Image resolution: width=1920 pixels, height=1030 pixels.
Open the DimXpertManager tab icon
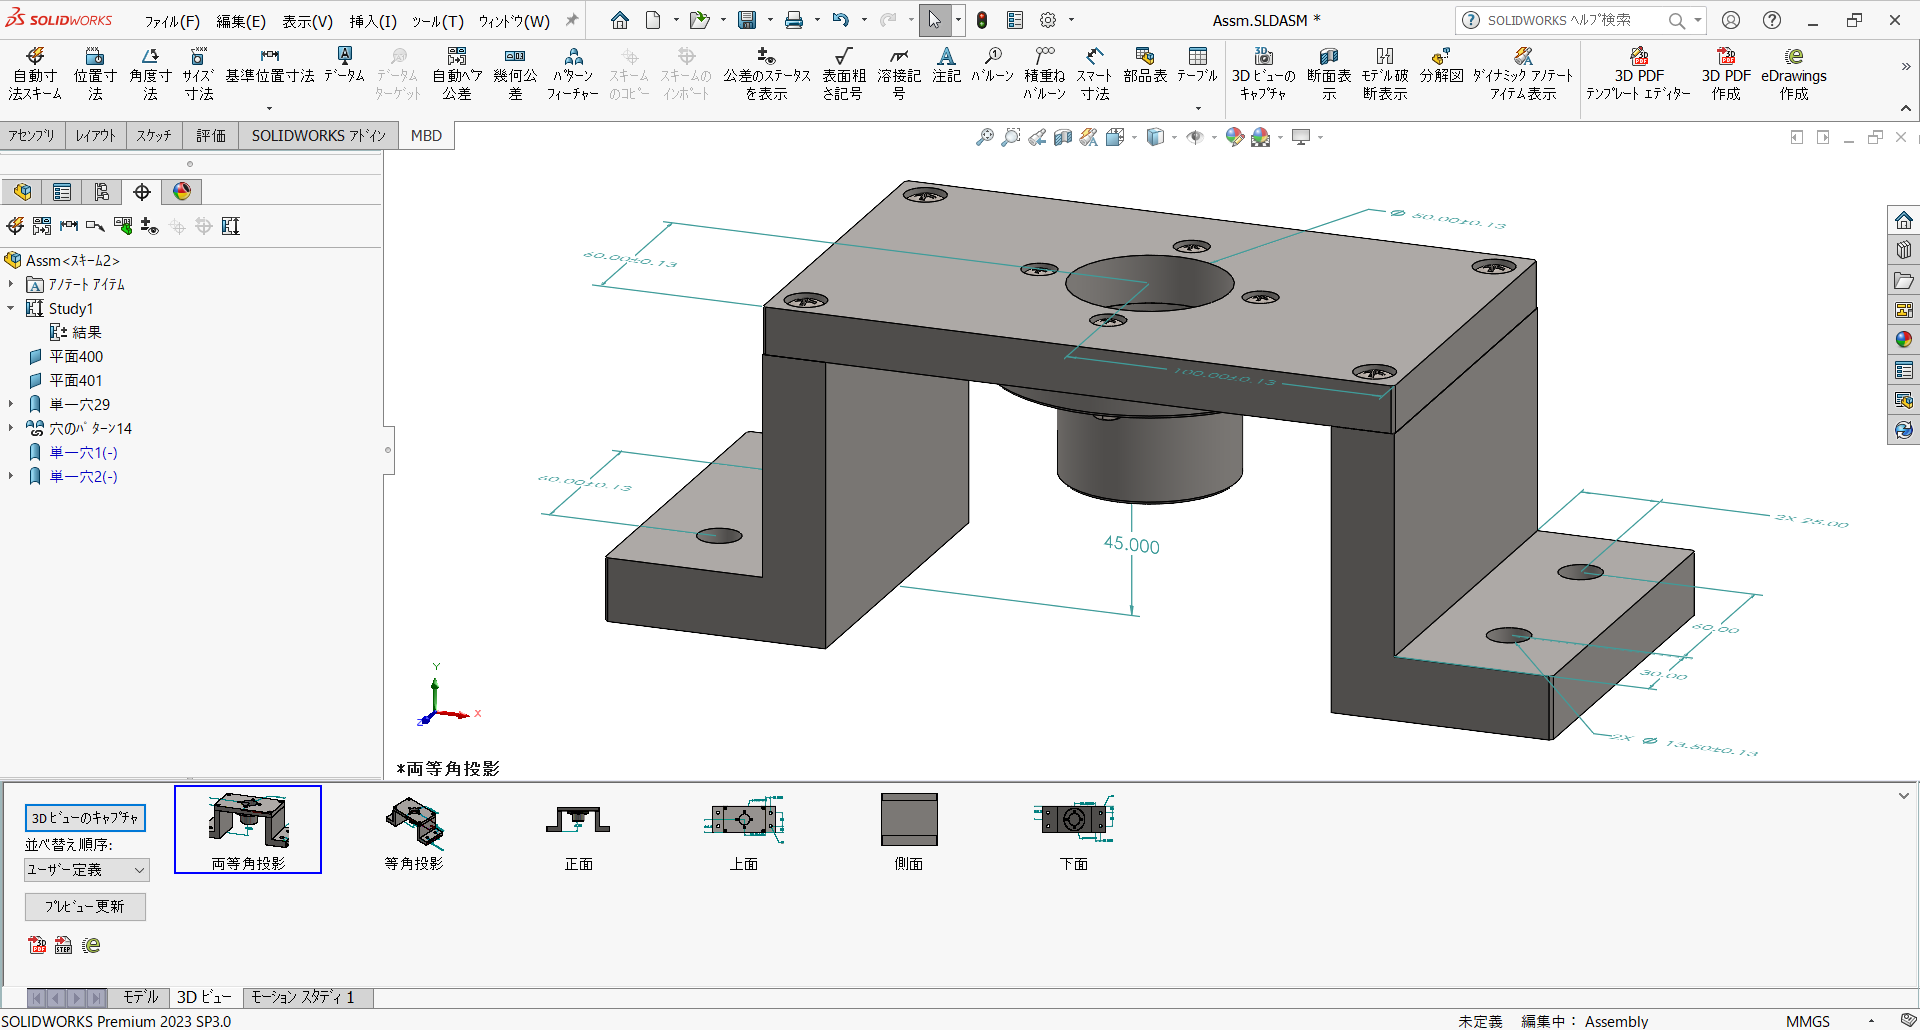[142, 192]
